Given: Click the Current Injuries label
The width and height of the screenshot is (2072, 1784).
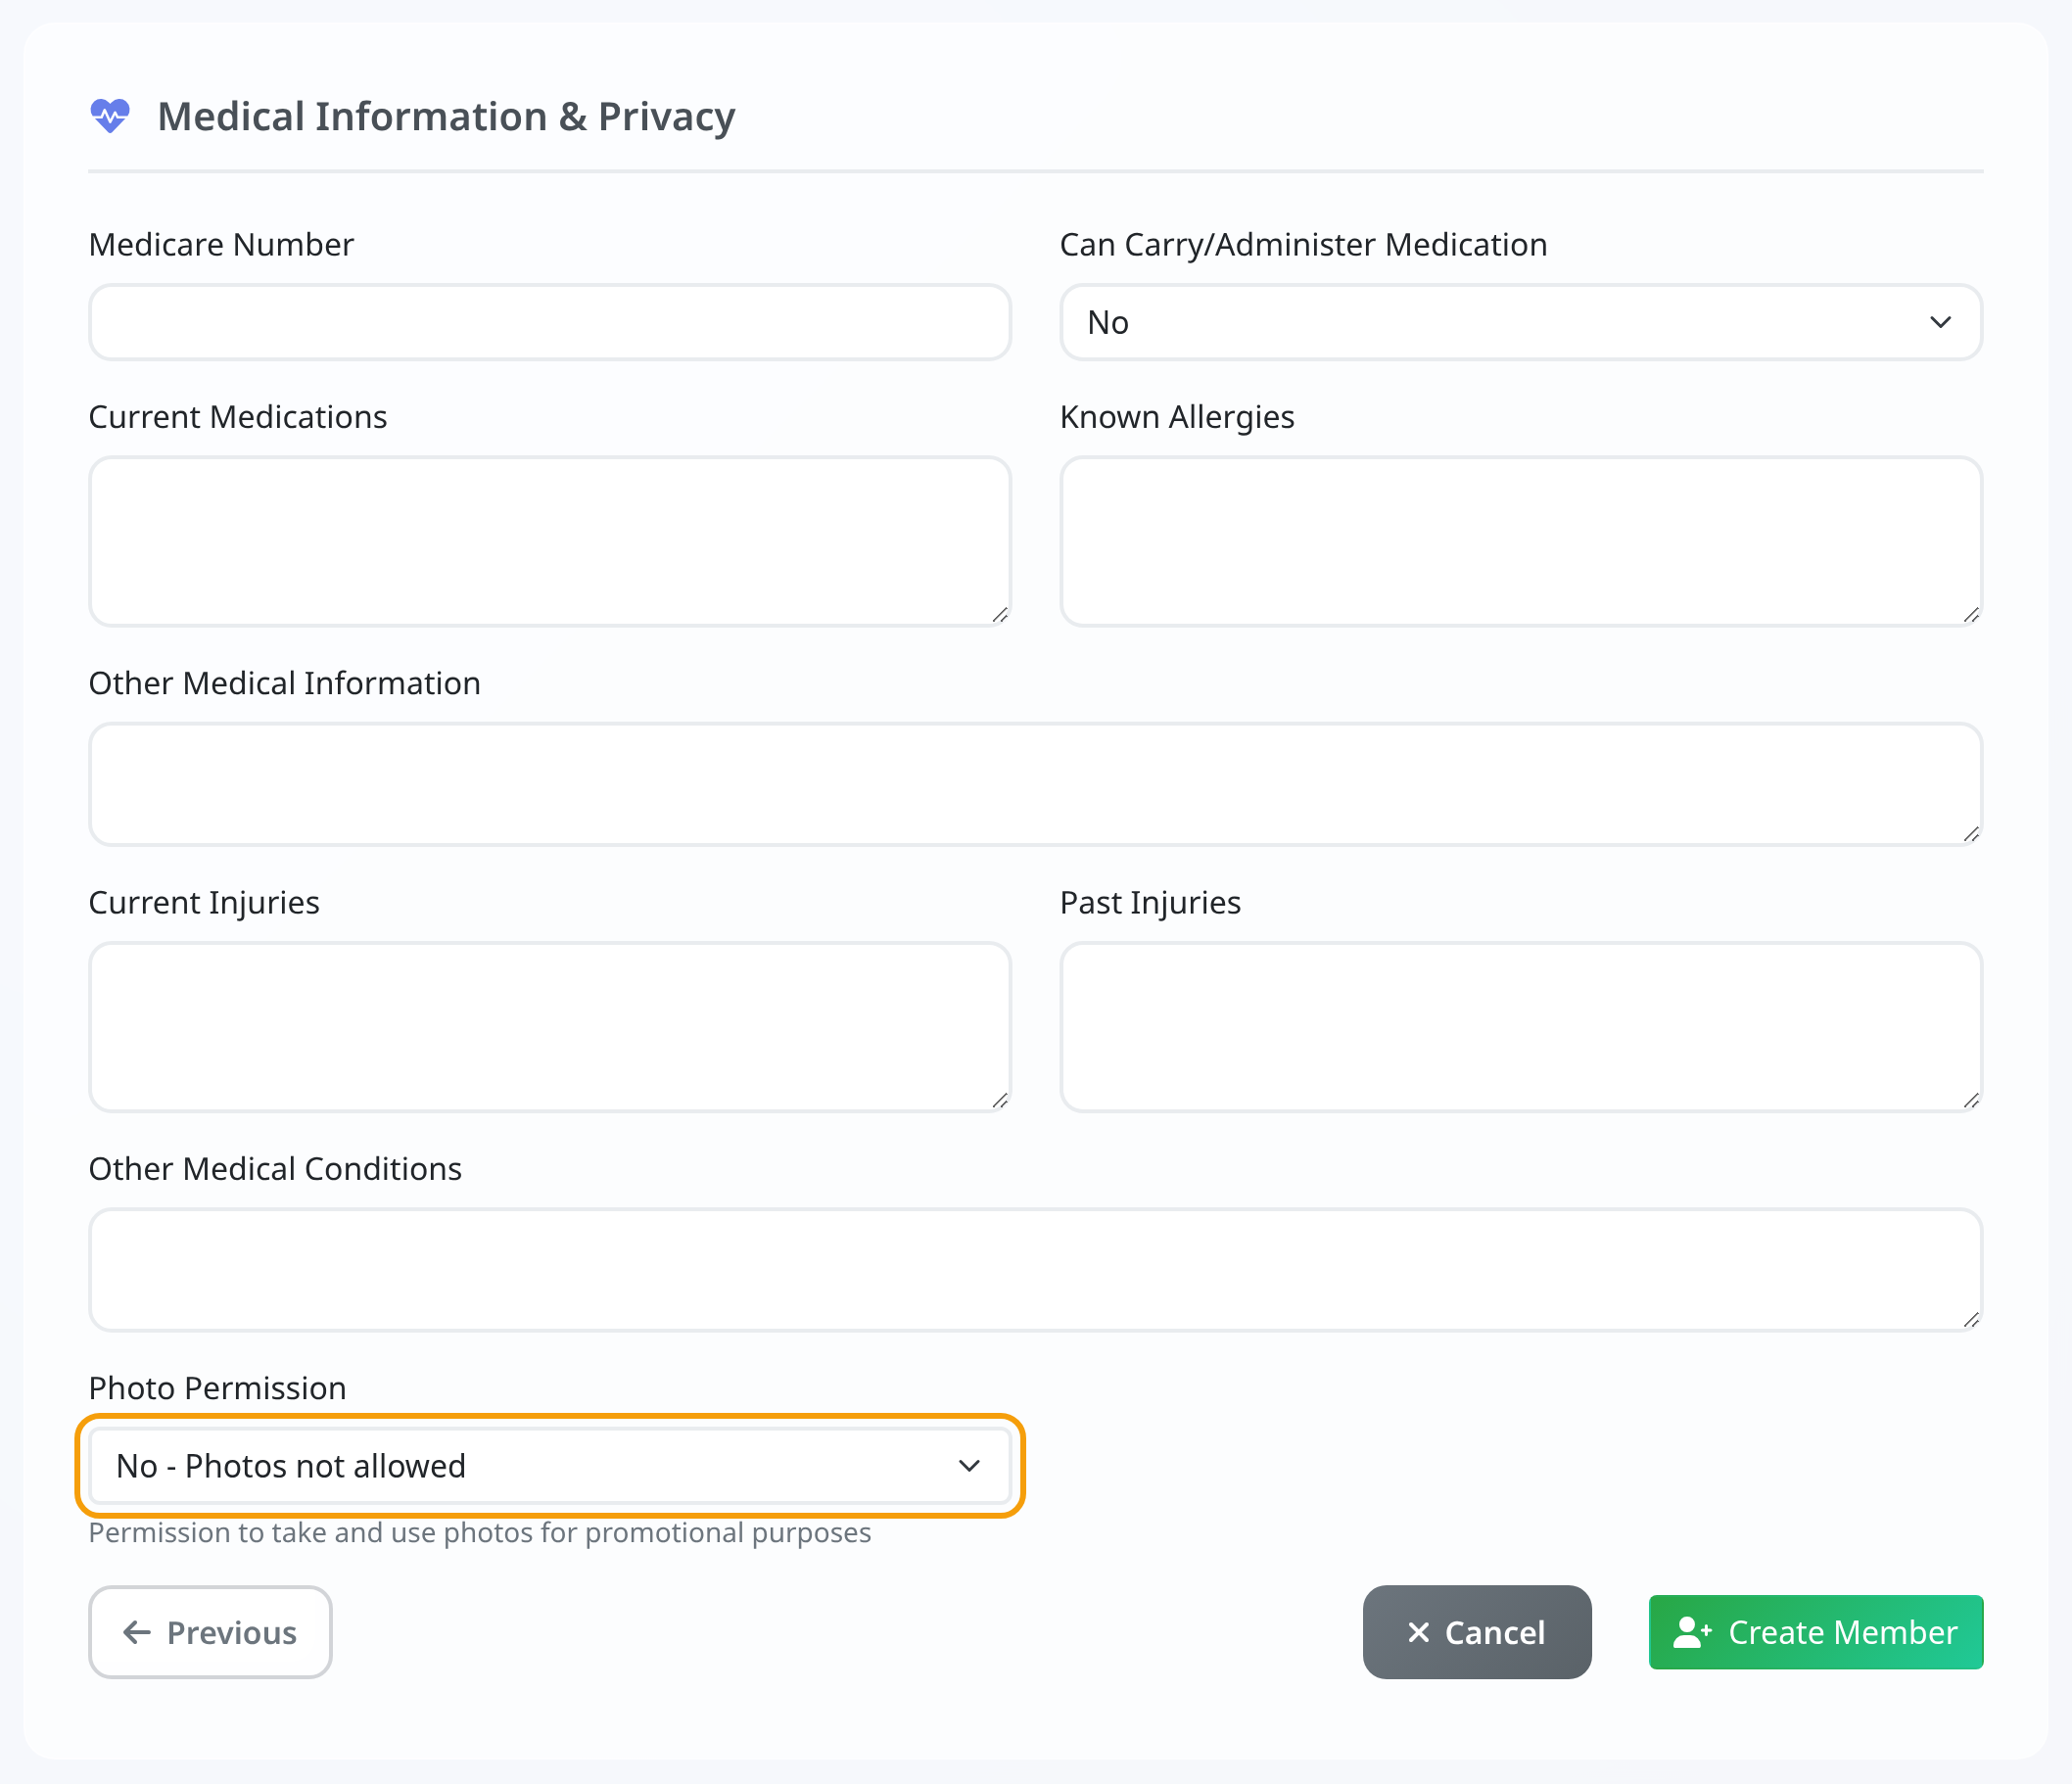Looking at the screenshot, I should 204,903.
